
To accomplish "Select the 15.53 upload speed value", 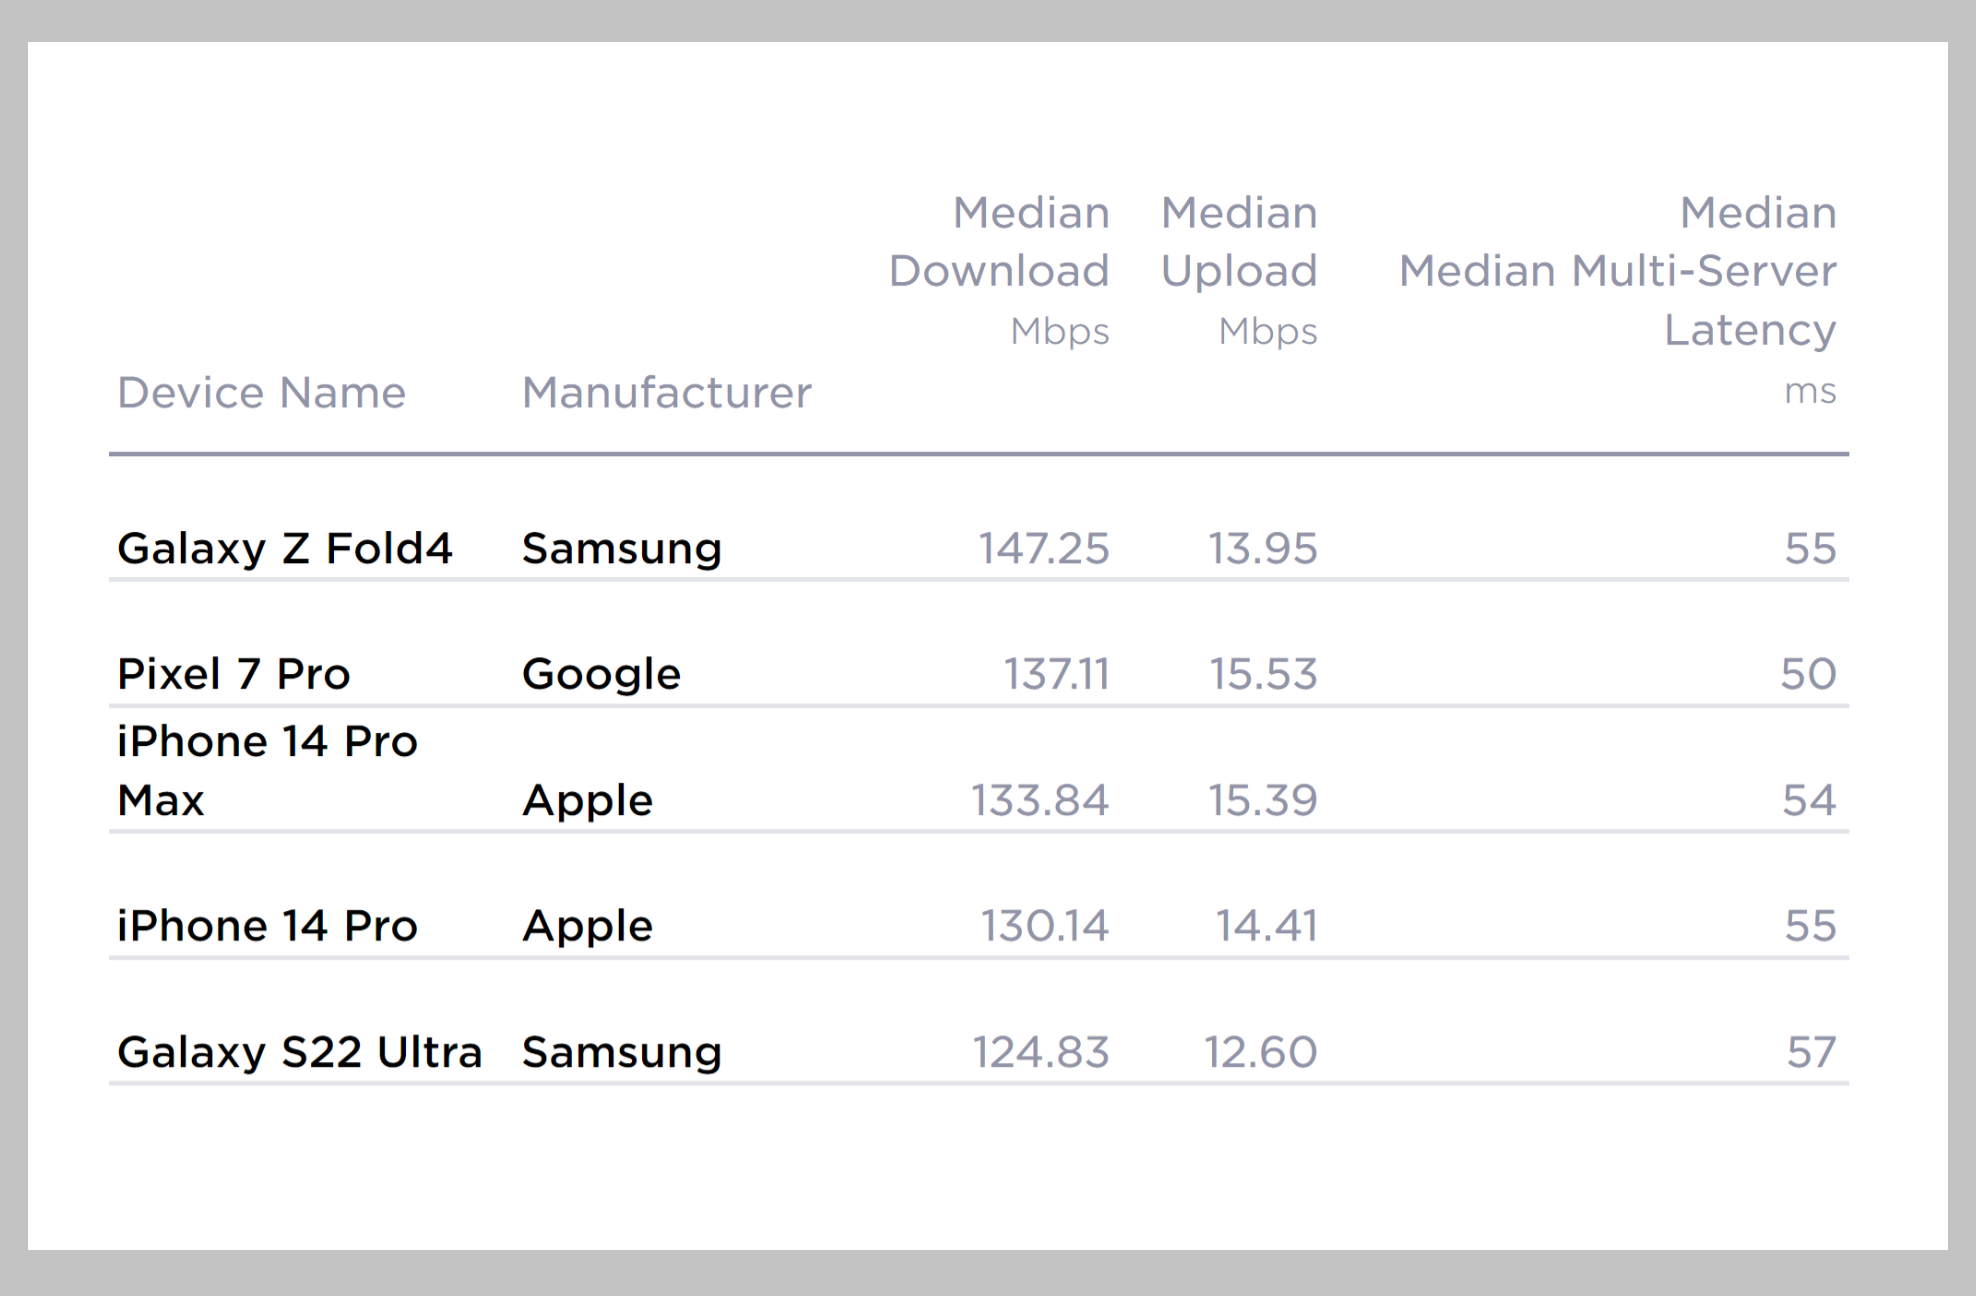I will point(1263,674).
